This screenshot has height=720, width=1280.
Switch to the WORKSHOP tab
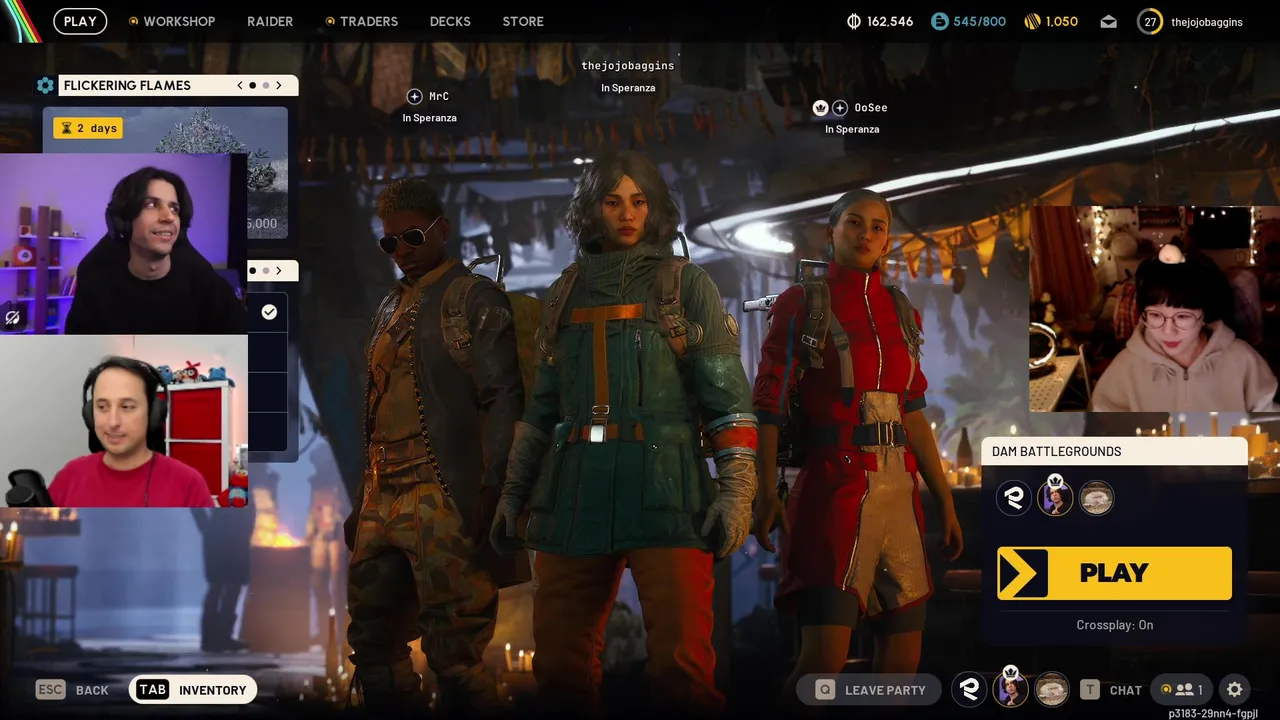pyautogui.click(x=179, y=21)
